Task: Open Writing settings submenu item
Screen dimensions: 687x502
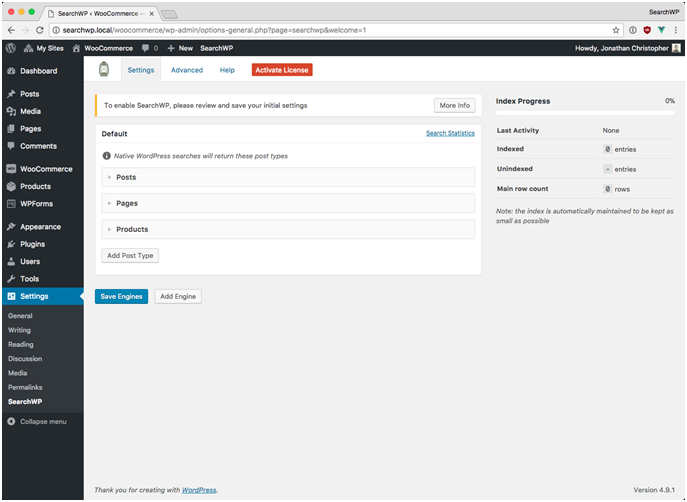Action: pyautogui.click(x=19, y=330)
